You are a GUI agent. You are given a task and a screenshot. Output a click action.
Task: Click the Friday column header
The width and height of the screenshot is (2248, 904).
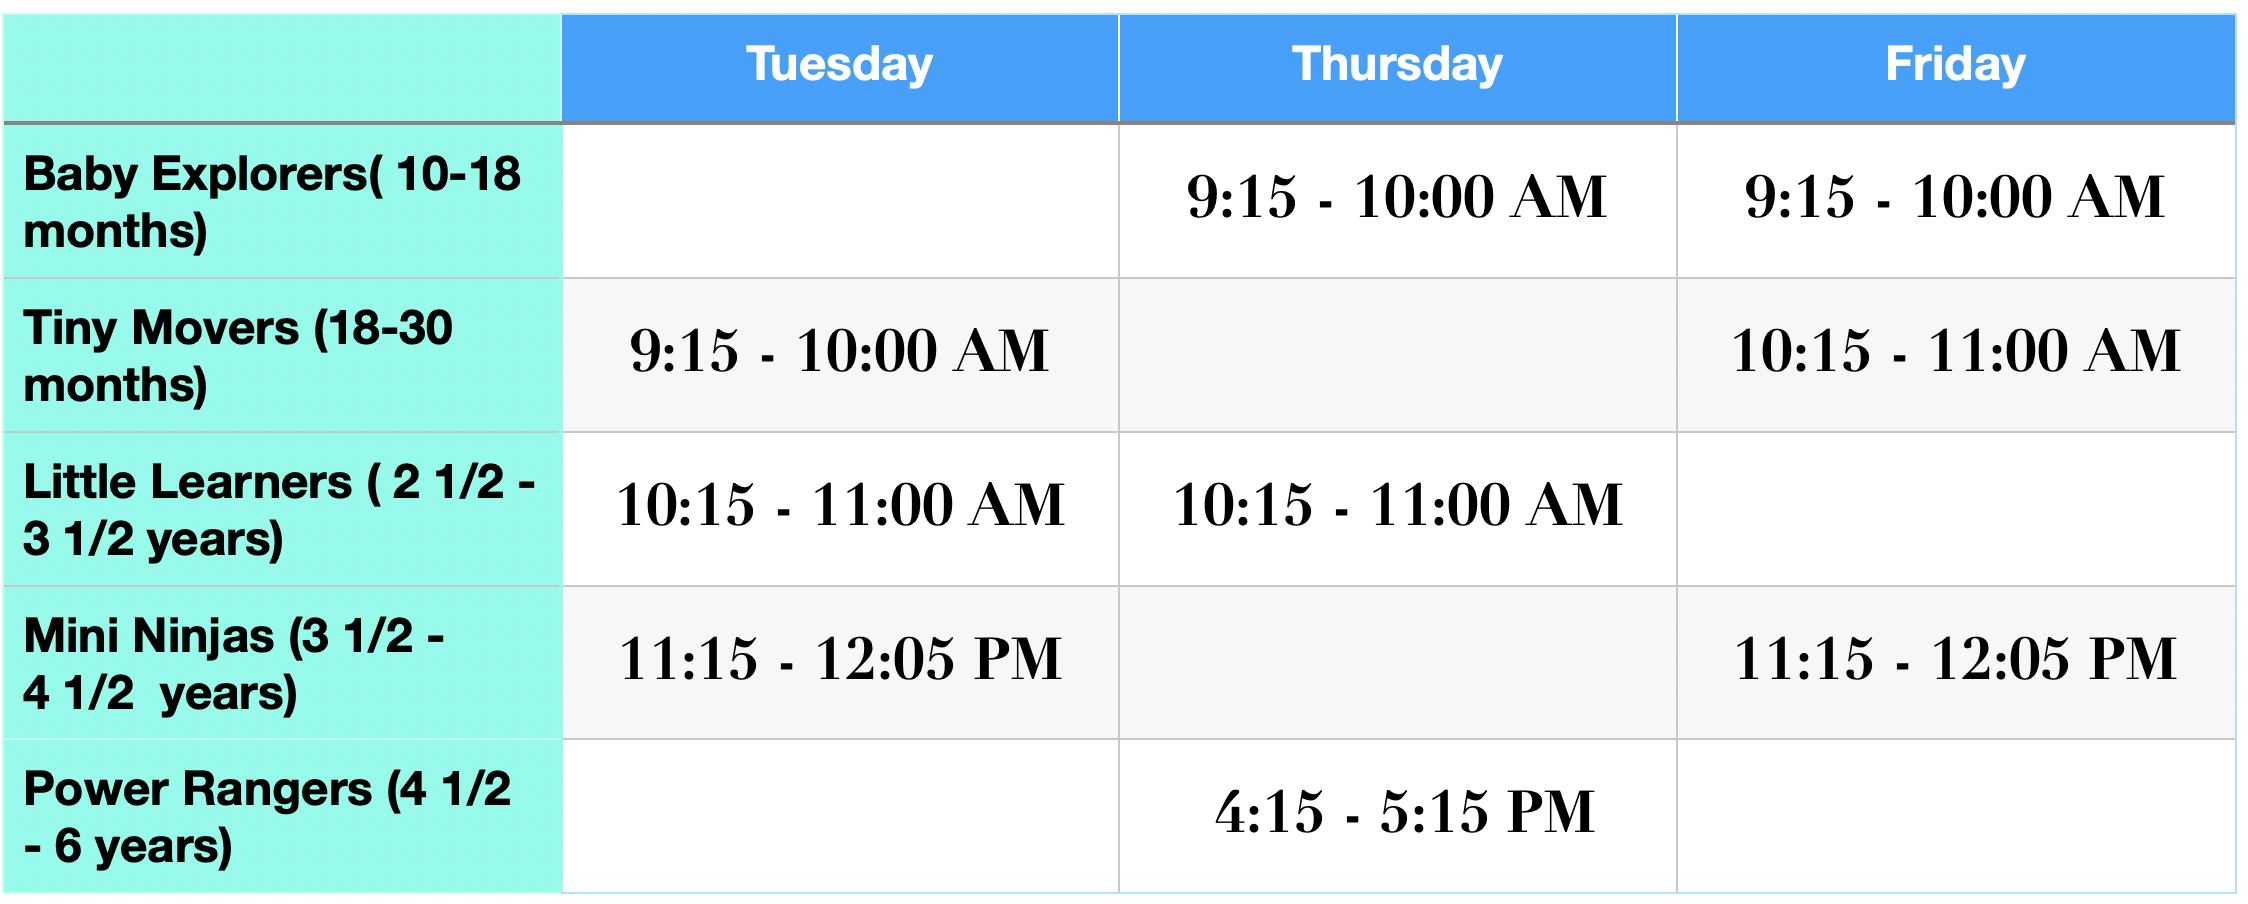coord(1955,66)
